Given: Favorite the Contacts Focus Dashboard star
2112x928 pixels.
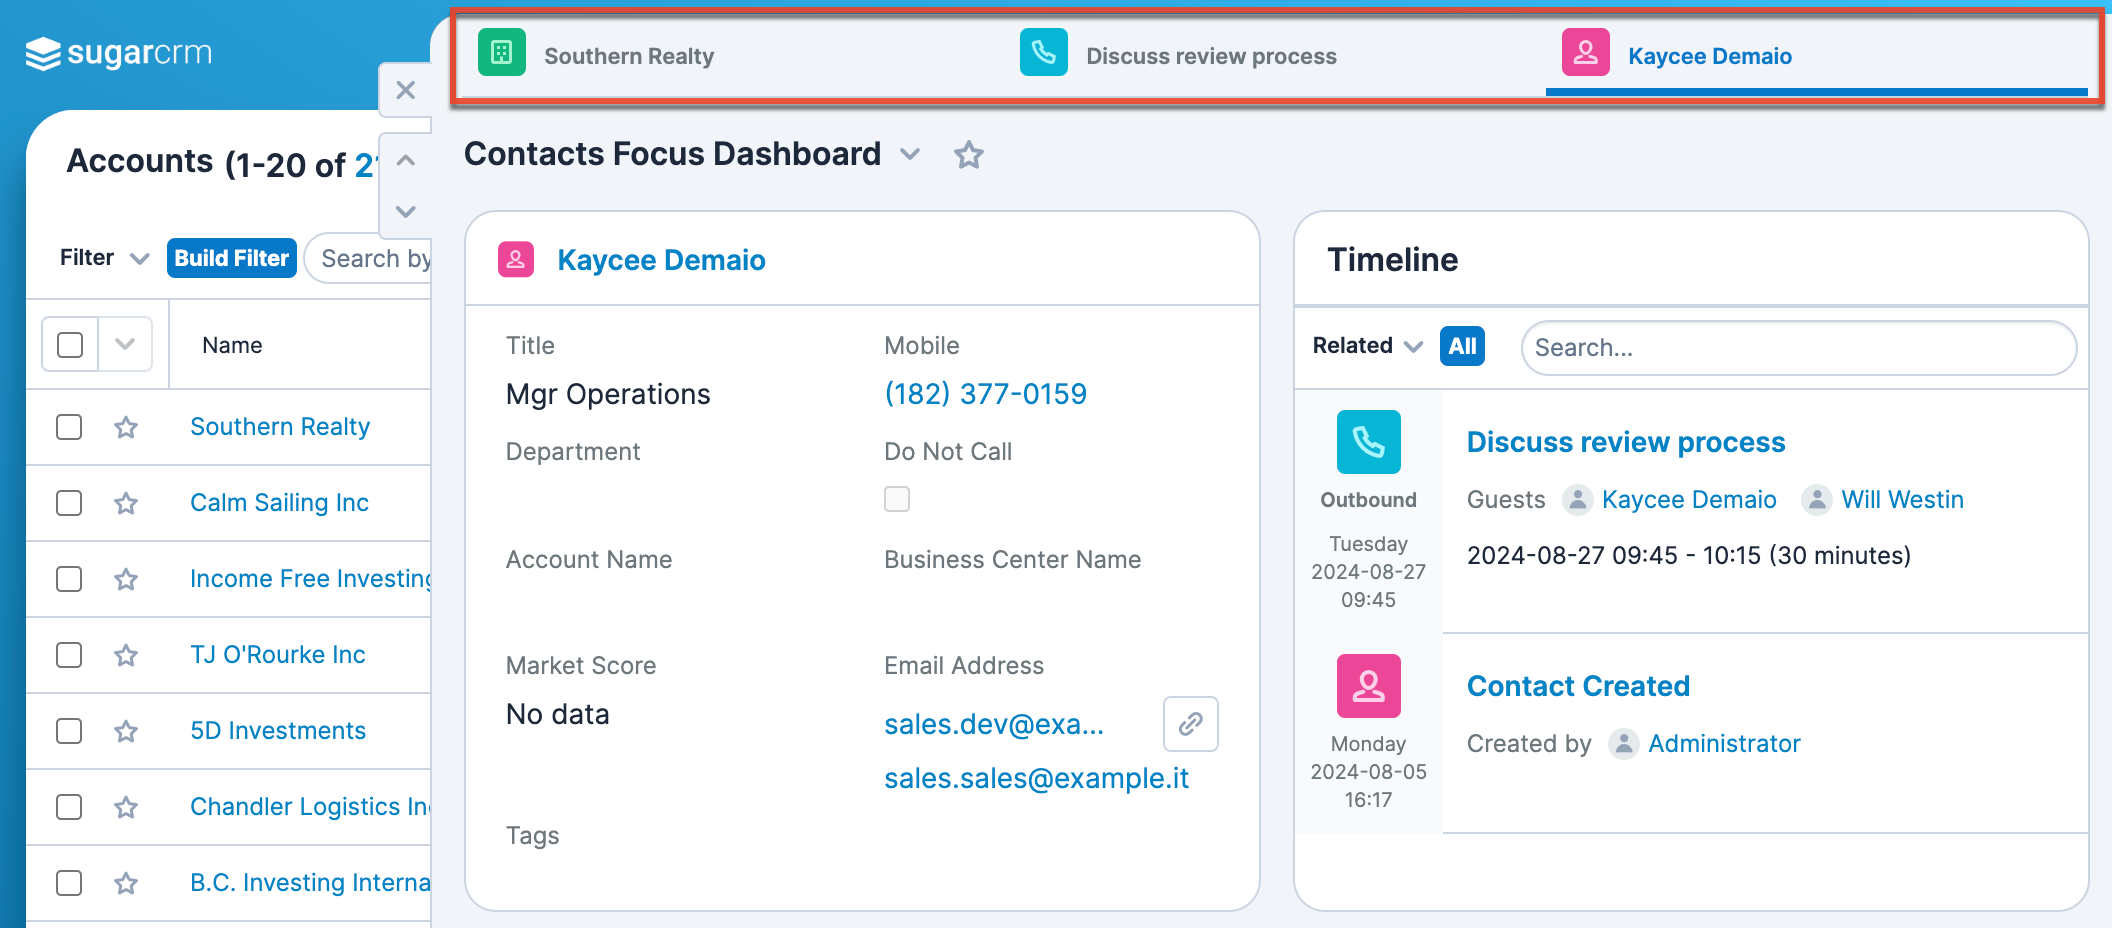Looking at the screenshot, I should coord(968,155).
